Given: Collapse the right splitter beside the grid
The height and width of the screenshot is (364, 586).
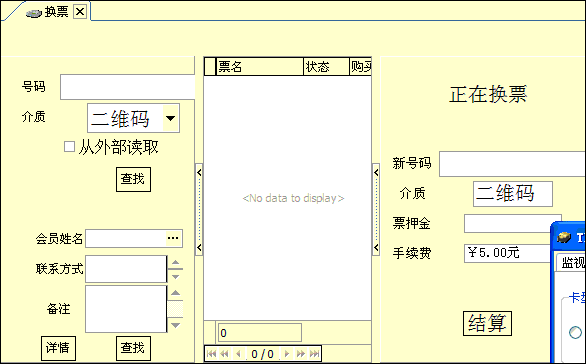Looking at the screenshot, I should click(376, 210).
